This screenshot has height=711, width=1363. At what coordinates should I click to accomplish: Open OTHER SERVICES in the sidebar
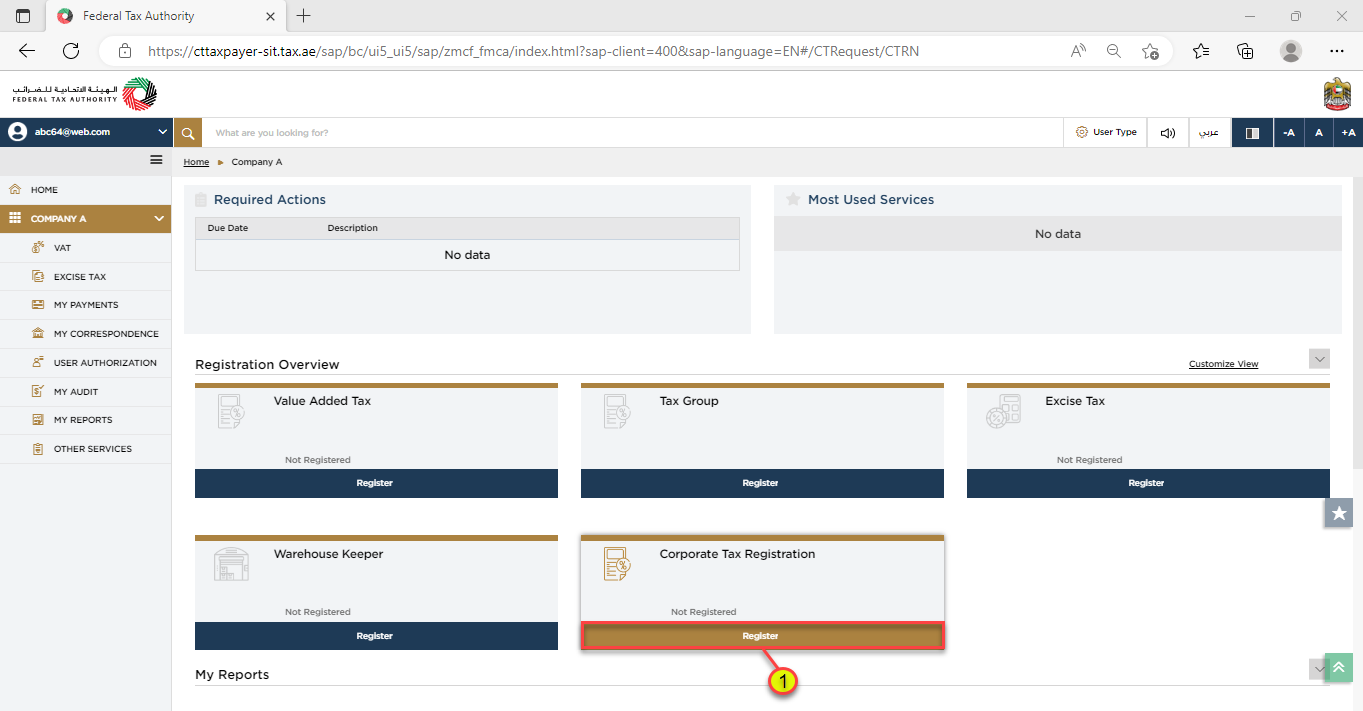tap(85, 448)
